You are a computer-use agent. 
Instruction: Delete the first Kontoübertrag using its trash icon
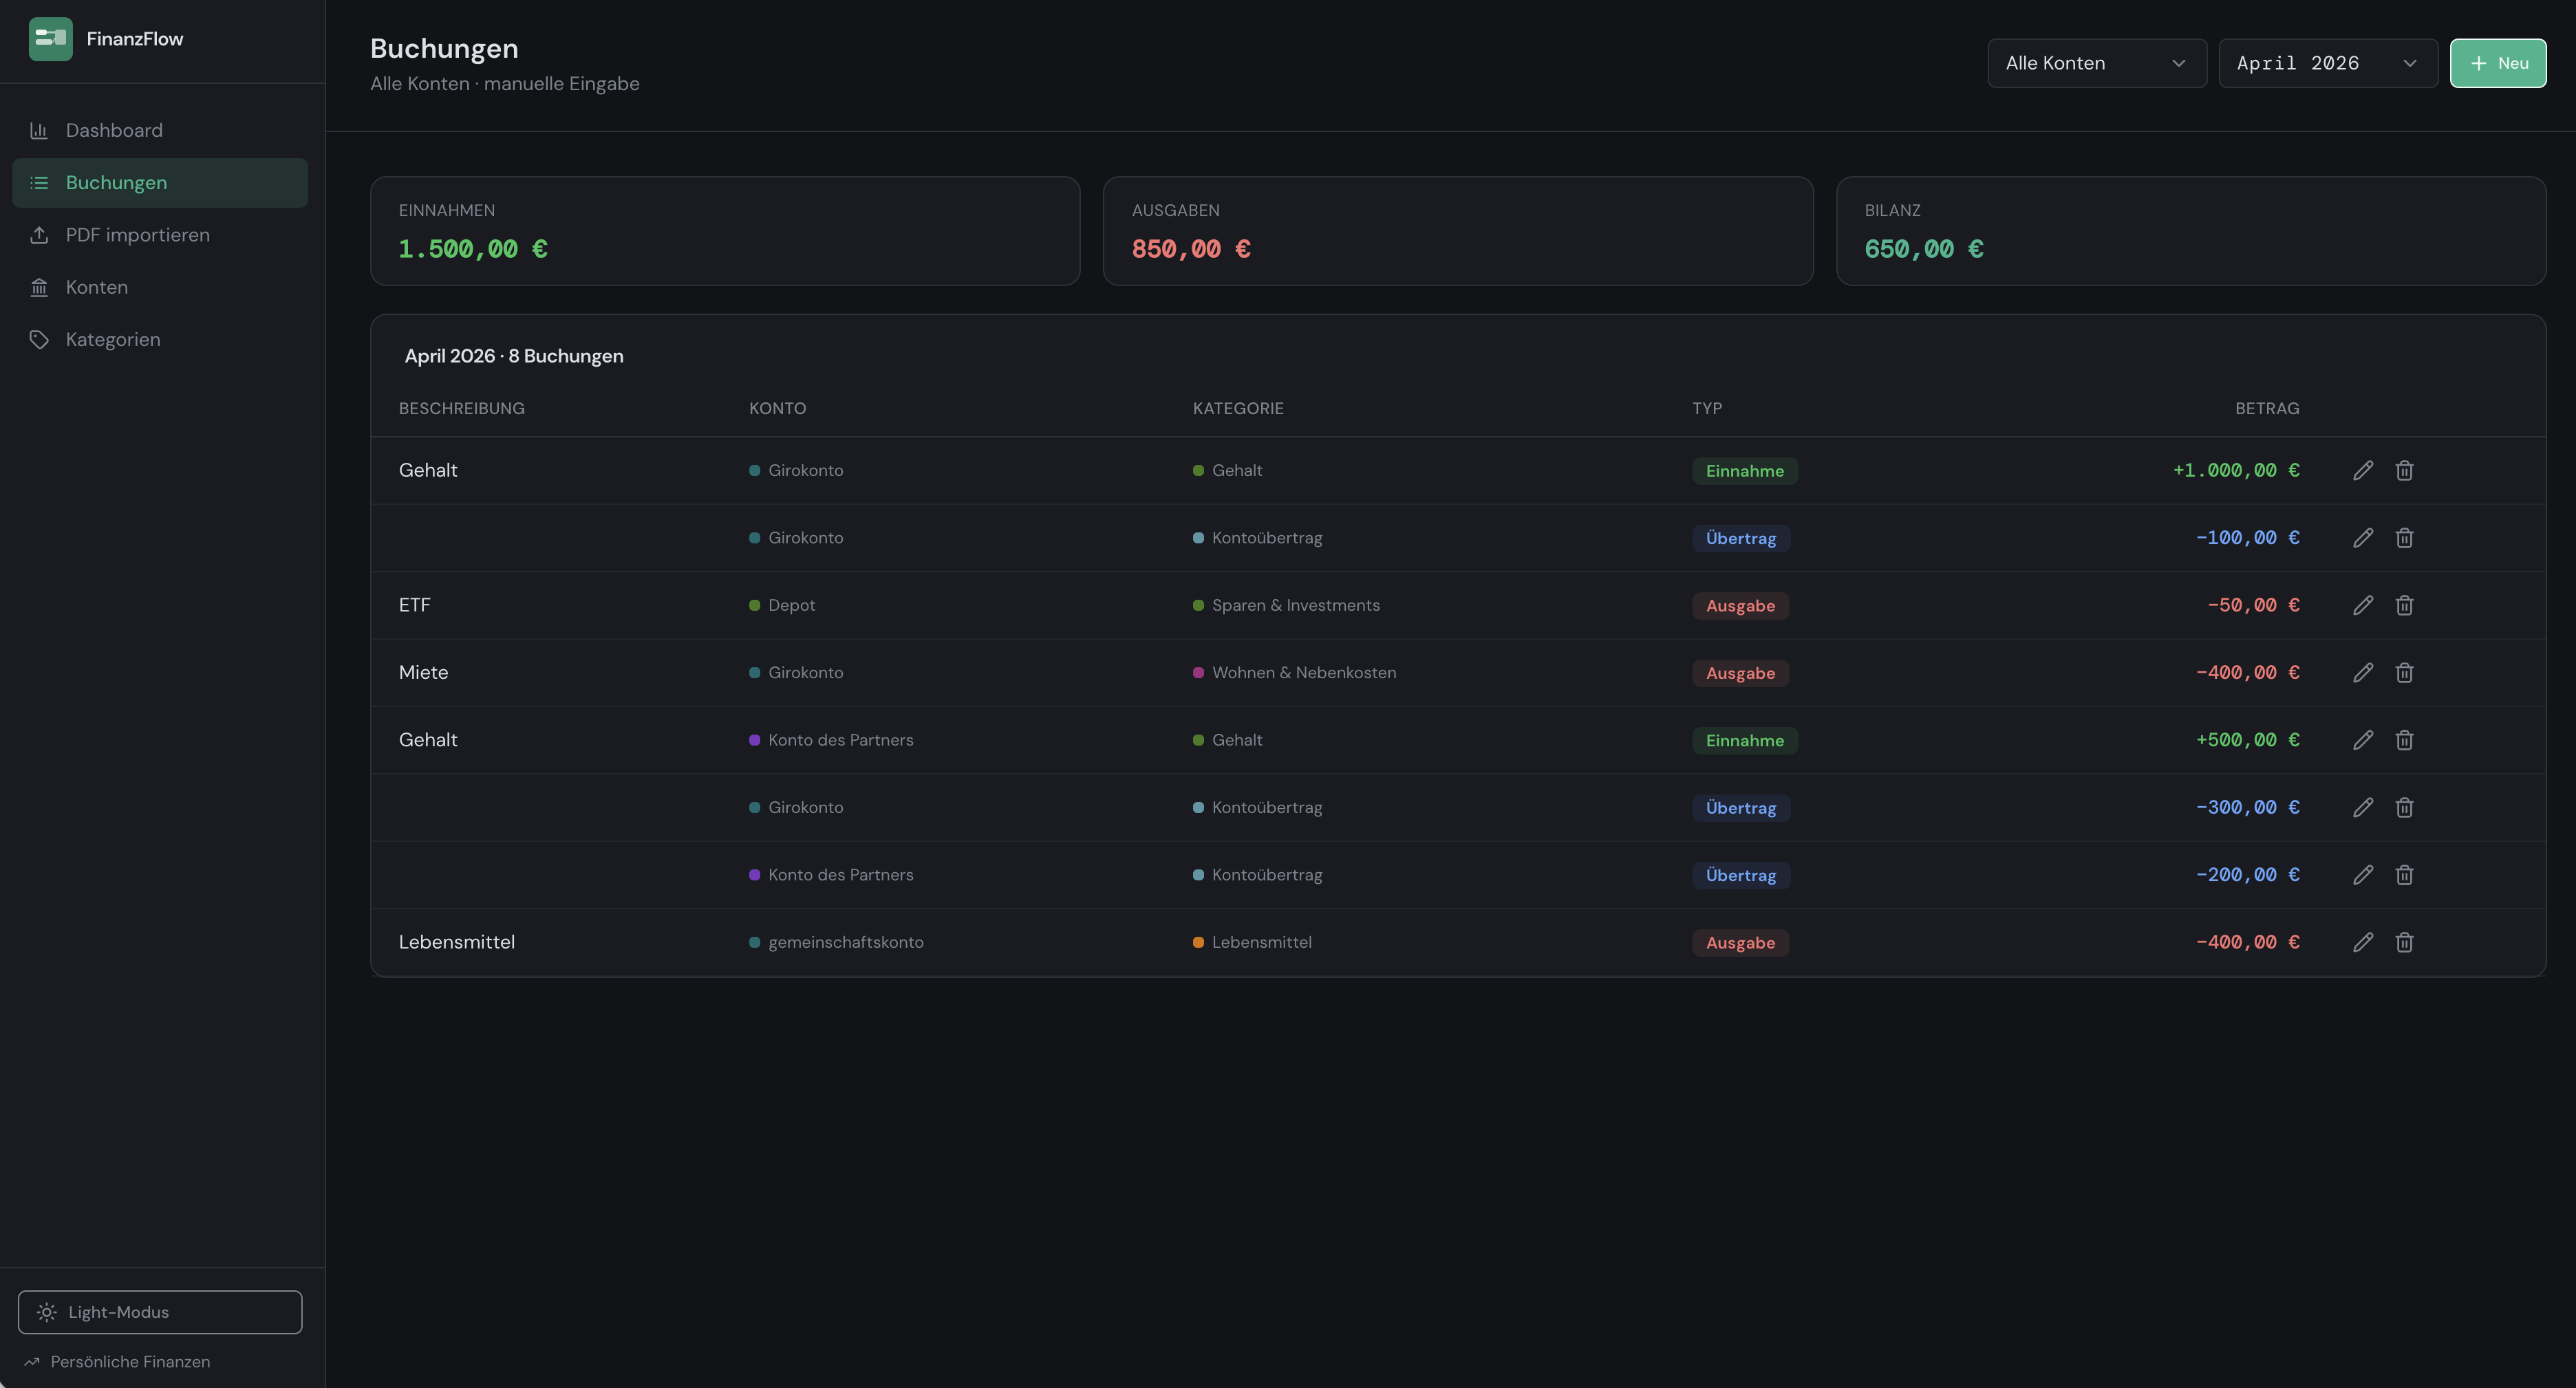coord(2404,537)
